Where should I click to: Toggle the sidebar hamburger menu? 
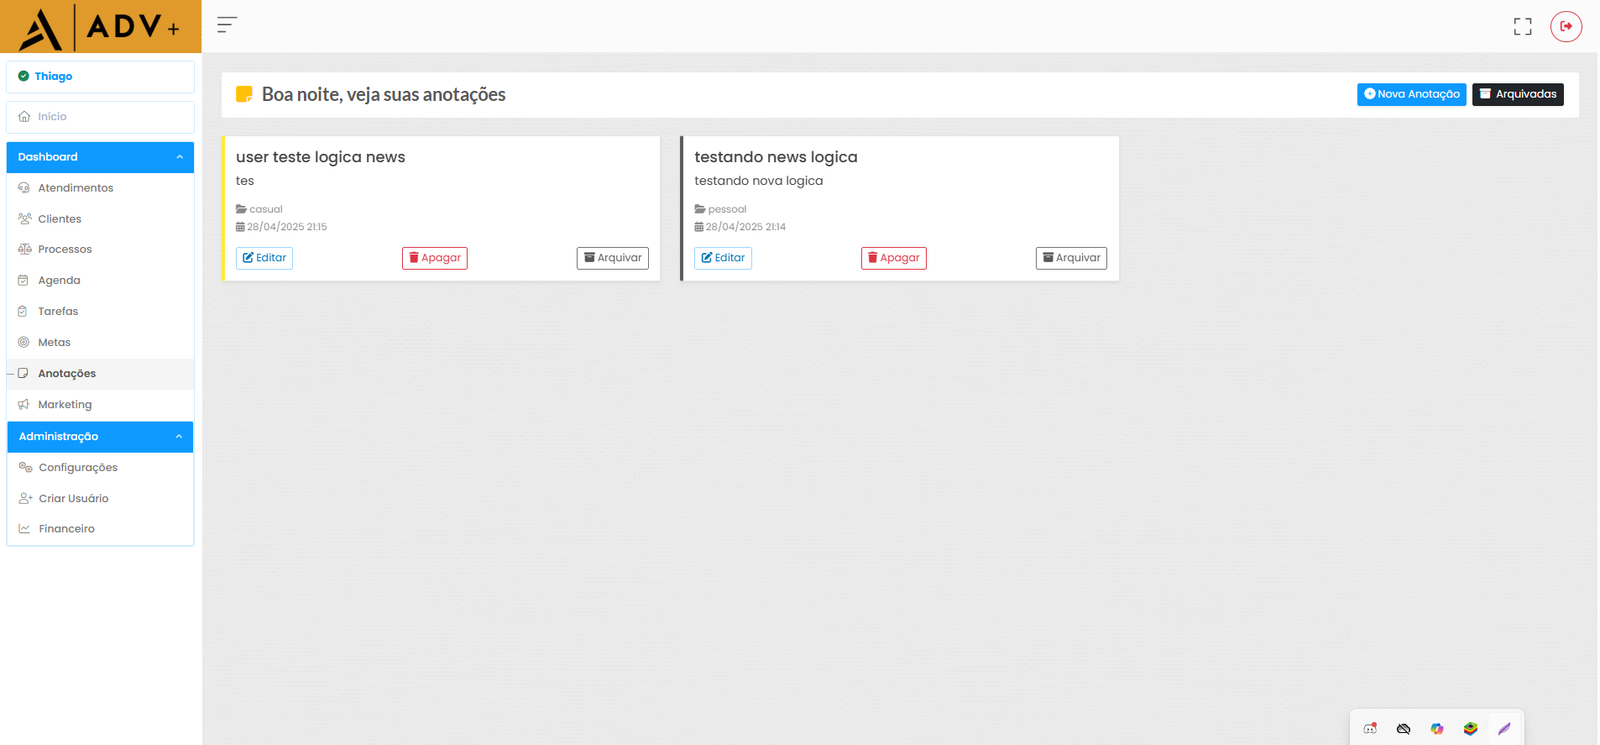(227, 25)
